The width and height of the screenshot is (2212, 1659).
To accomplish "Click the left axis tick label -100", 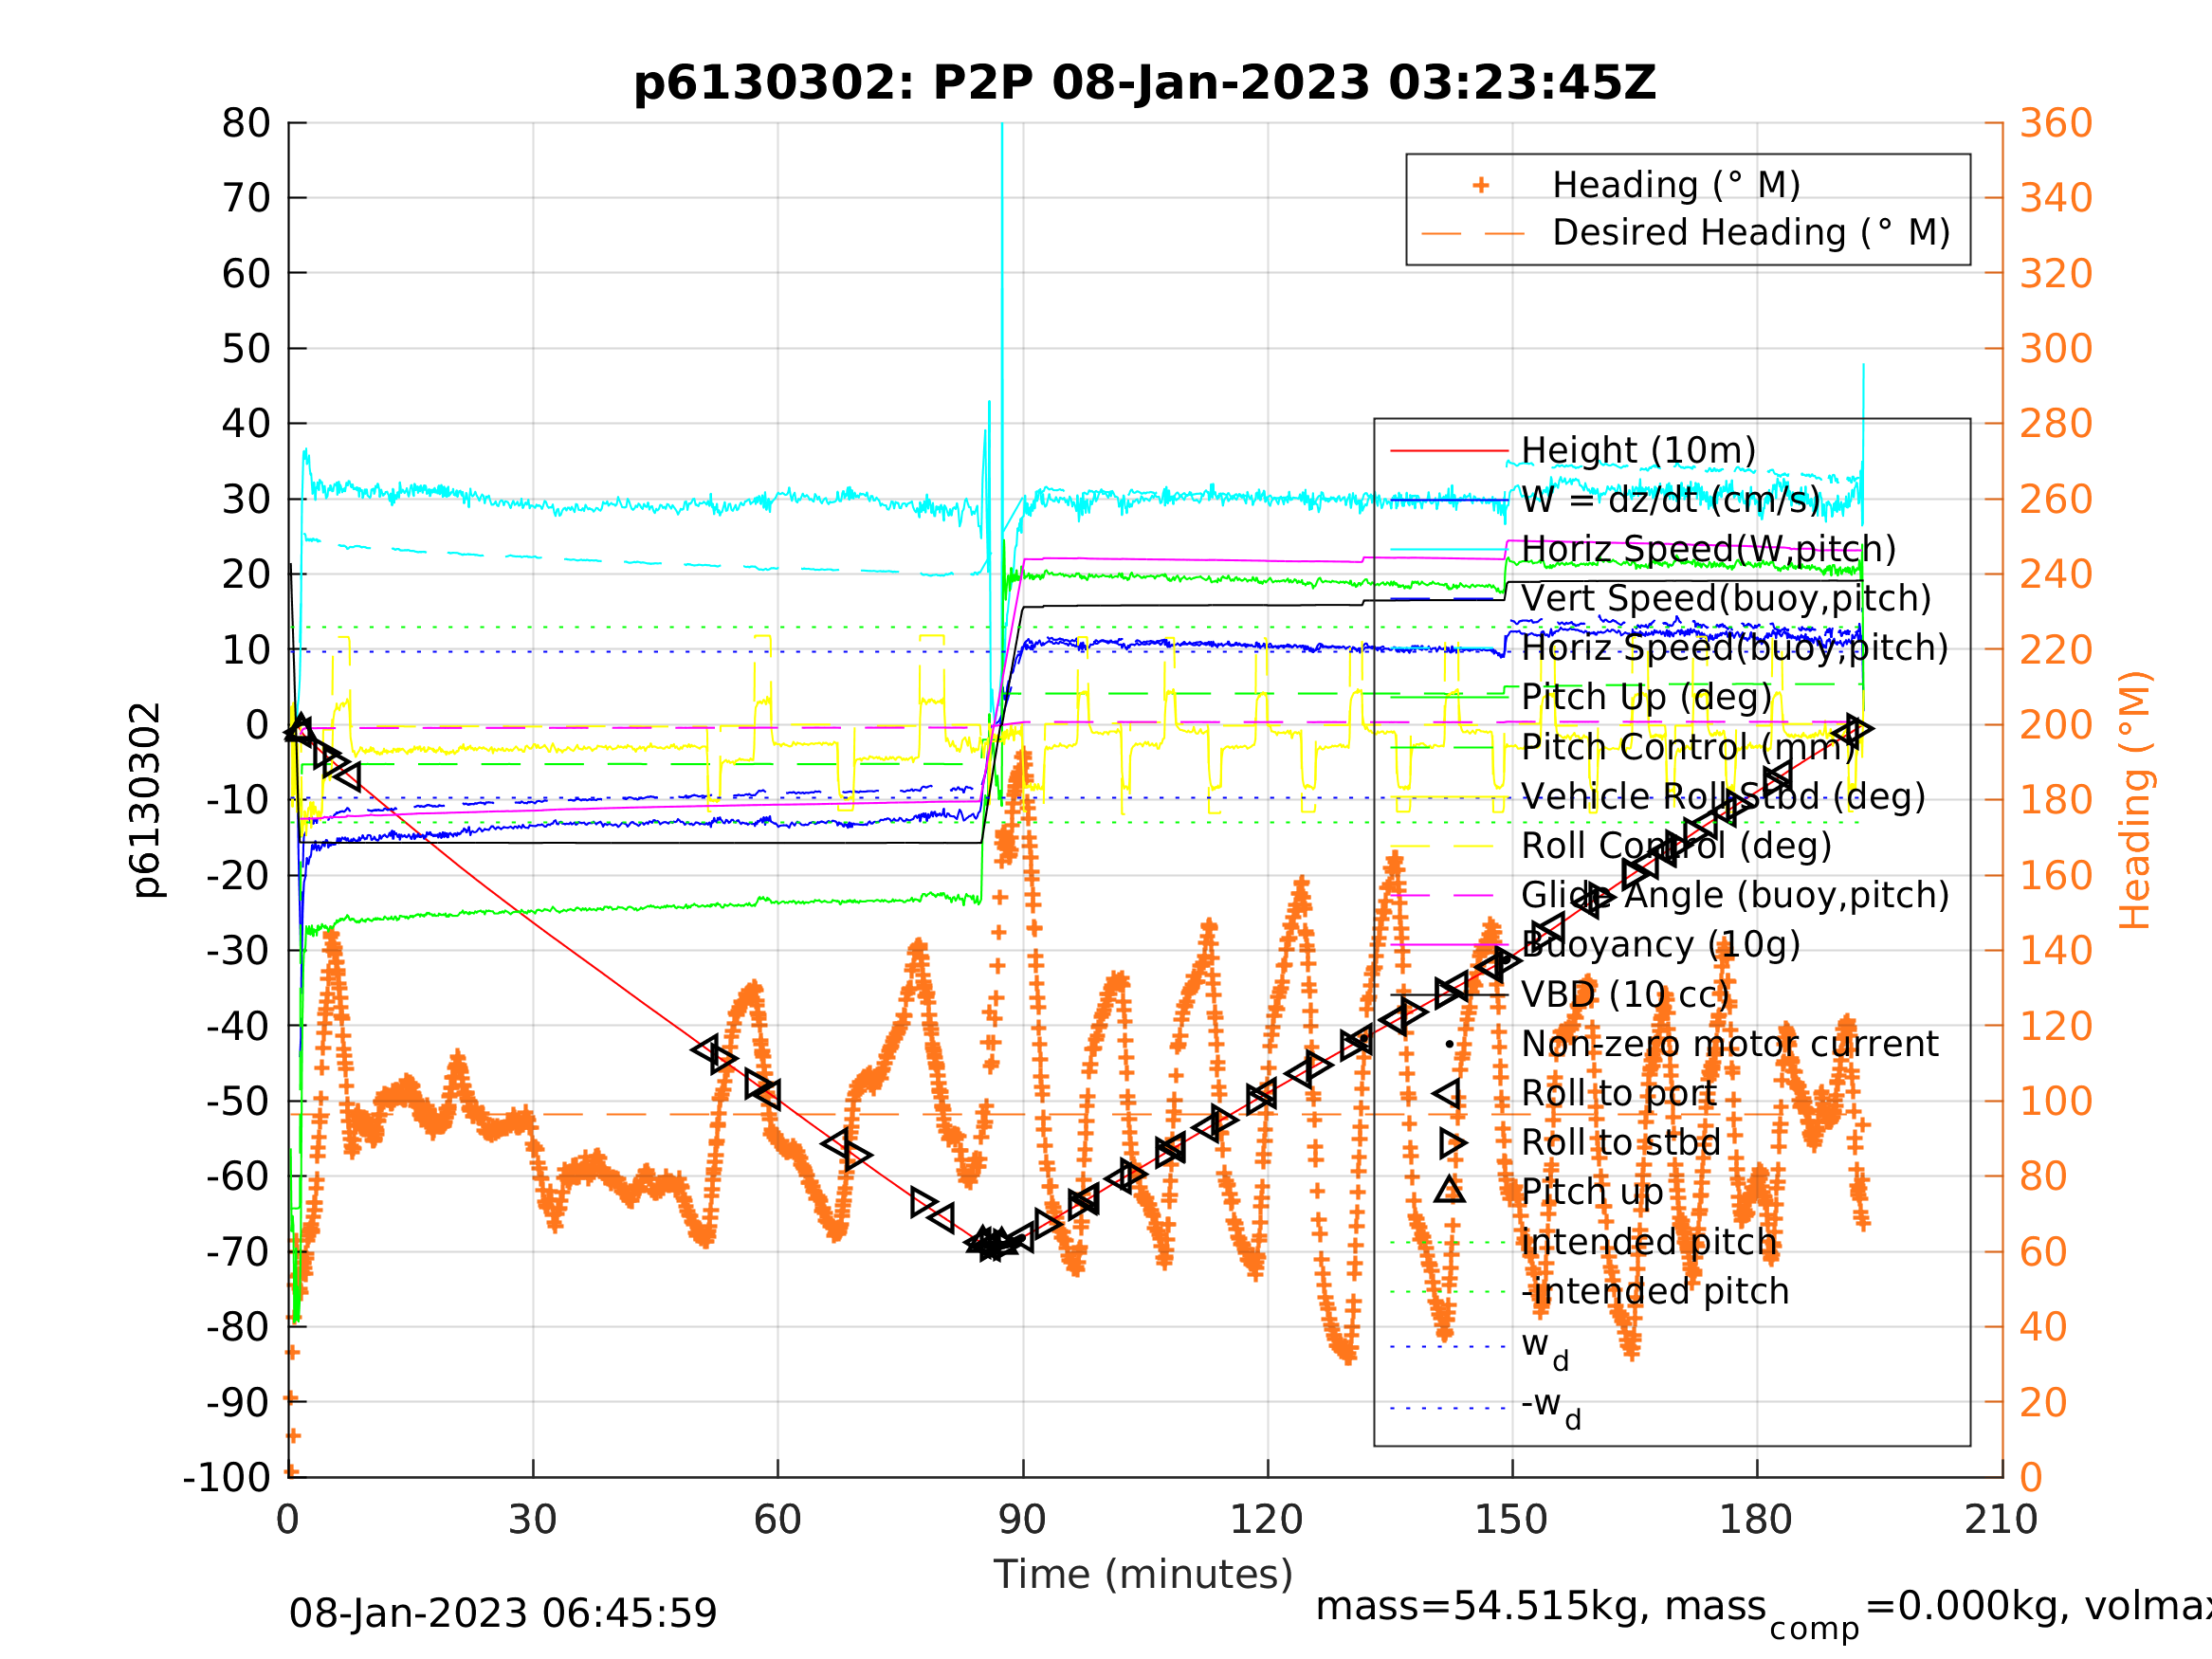I will 227,1477.
